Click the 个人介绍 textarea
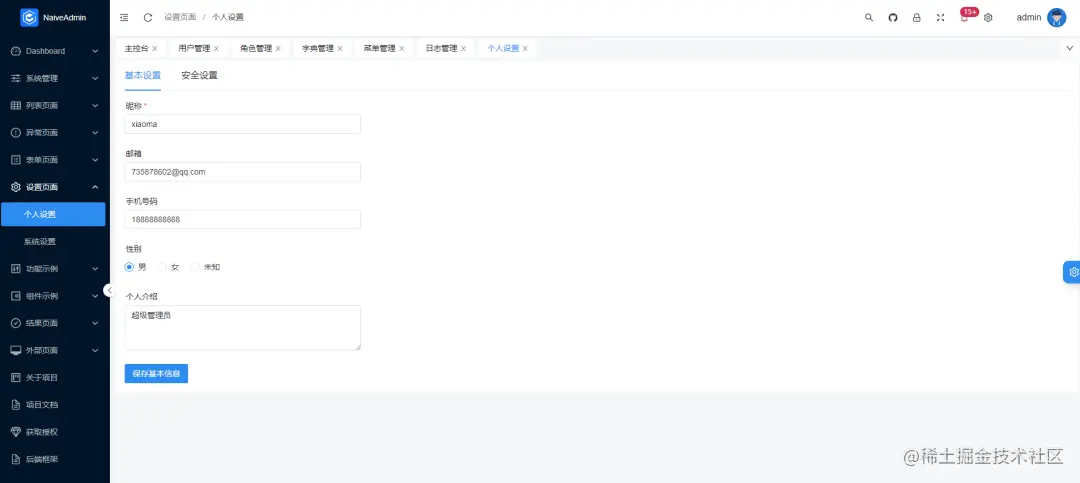The image size is (1080, 483). tap(242, 328)
